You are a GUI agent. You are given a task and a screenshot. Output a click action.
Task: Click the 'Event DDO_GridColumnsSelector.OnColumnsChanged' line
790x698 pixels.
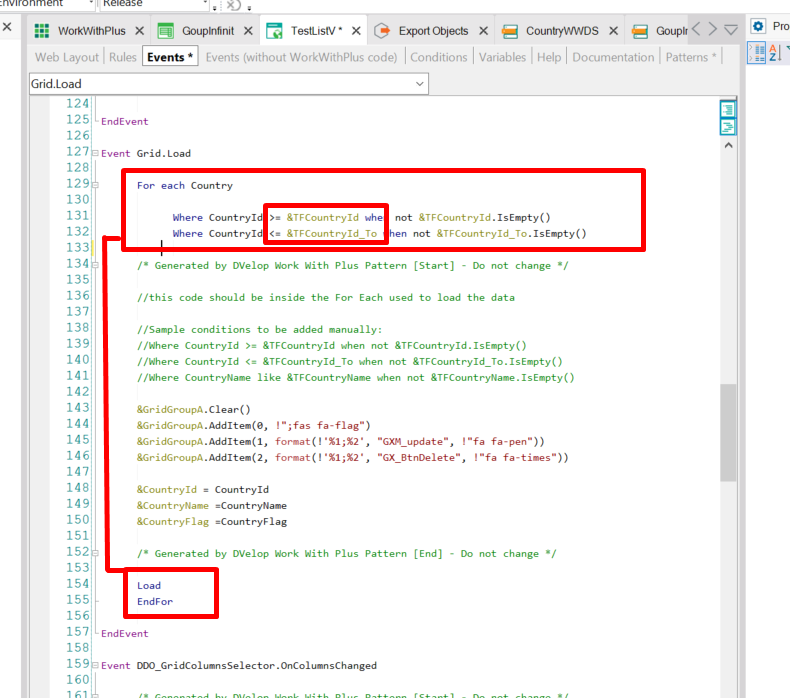tap(239, 665)
